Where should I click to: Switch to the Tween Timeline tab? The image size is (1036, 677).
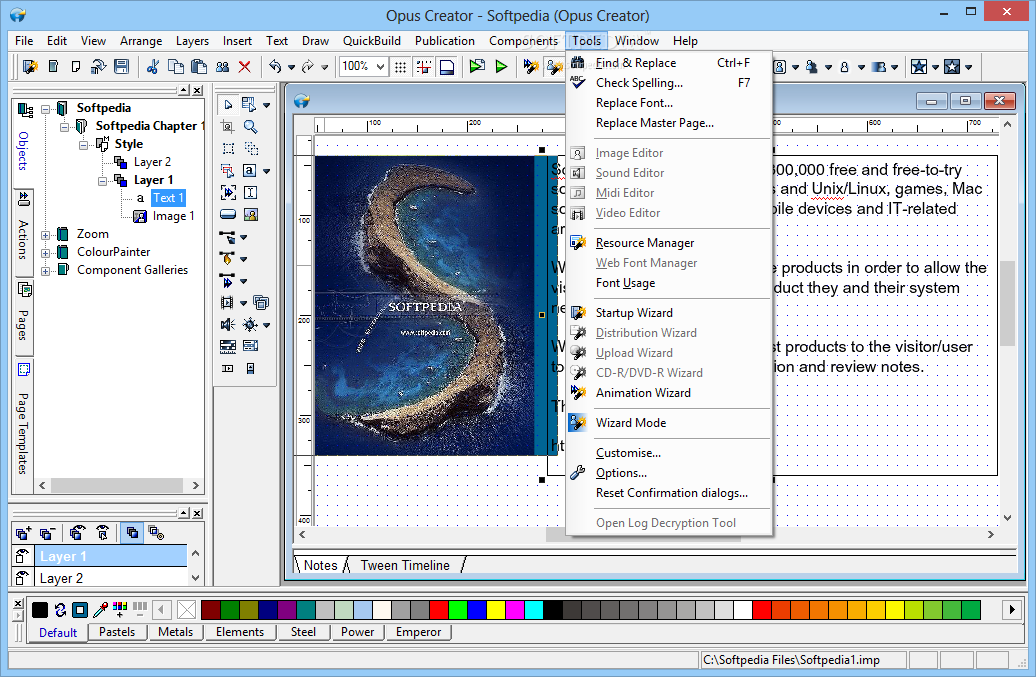(x=405, y=565)
